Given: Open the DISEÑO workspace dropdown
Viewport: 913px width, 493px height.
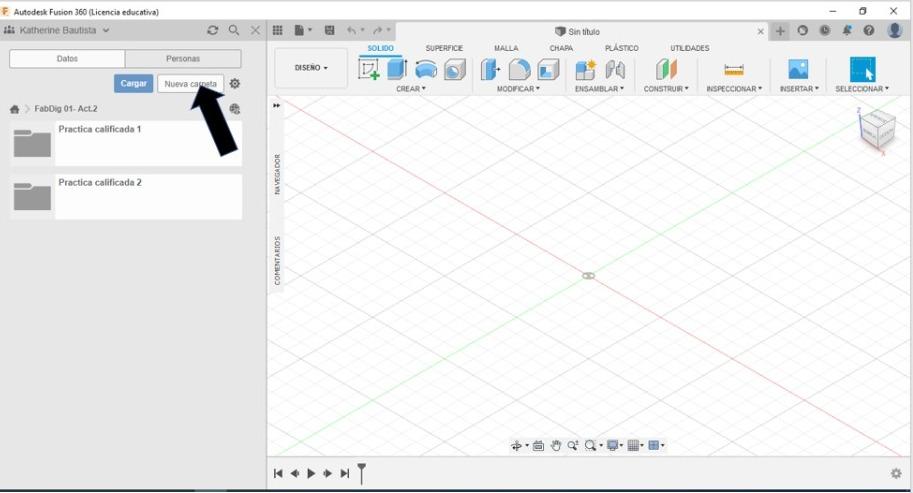Looking at the screenshot, I should (311, 68).
